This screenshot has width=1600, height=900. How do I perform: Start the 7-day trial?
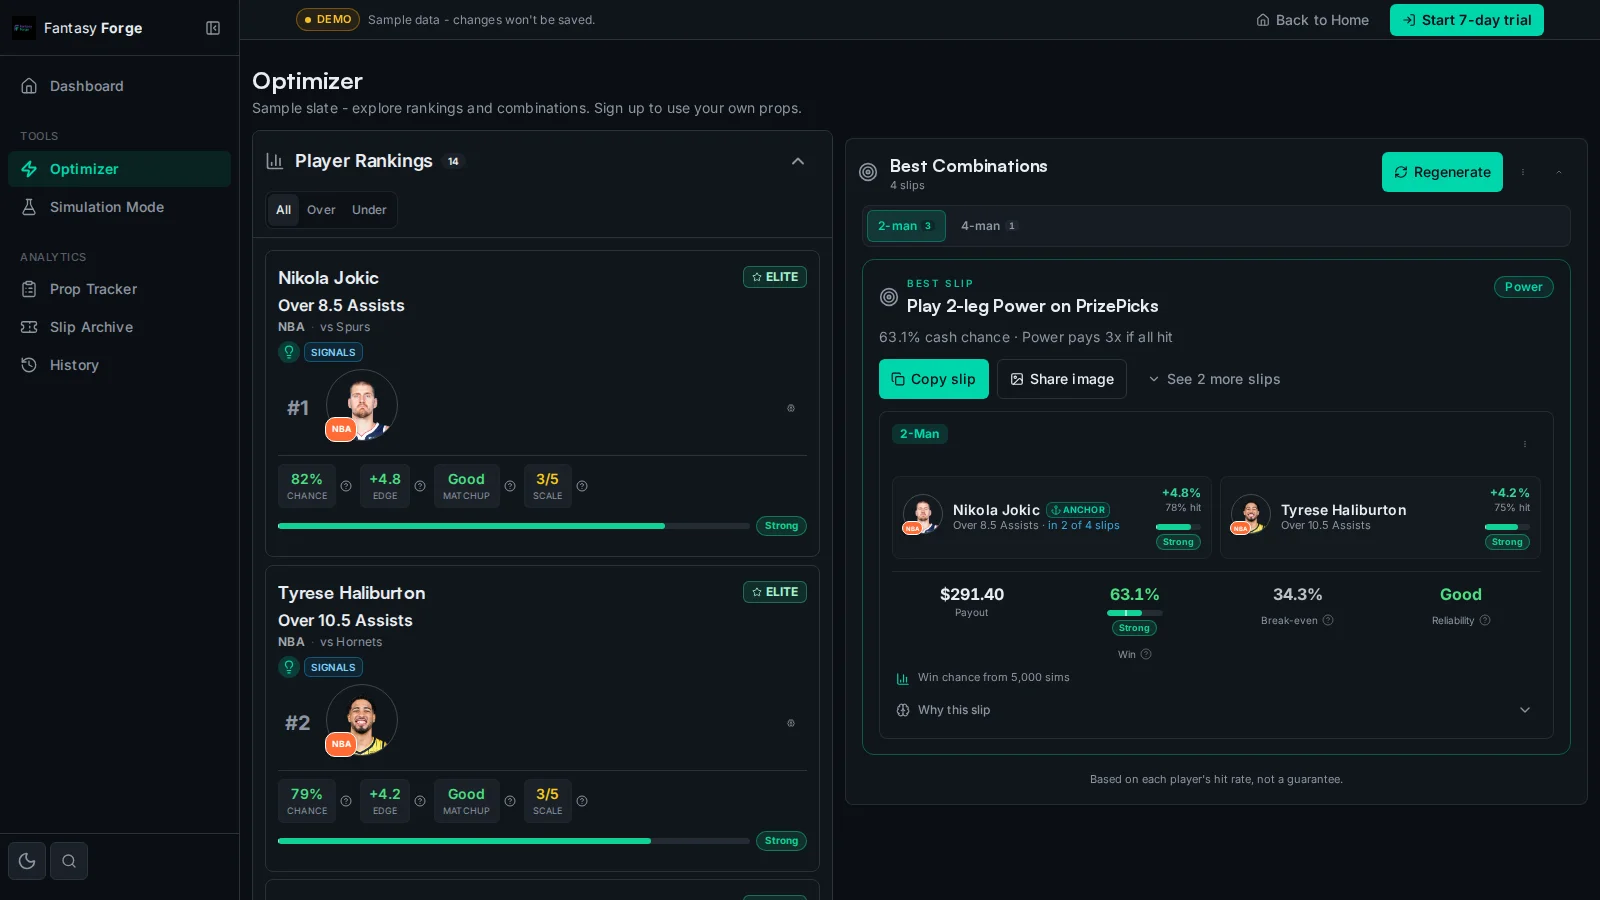pyautogui.click(x=1466, y=20)
